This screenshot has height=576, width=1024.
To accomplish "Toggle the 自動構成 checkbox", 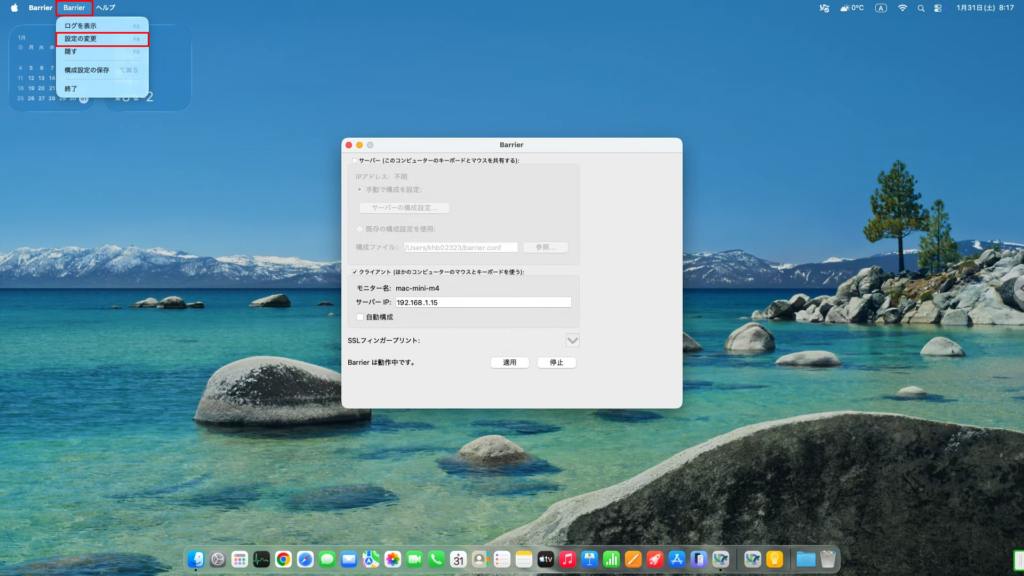I will click(360, 317).
